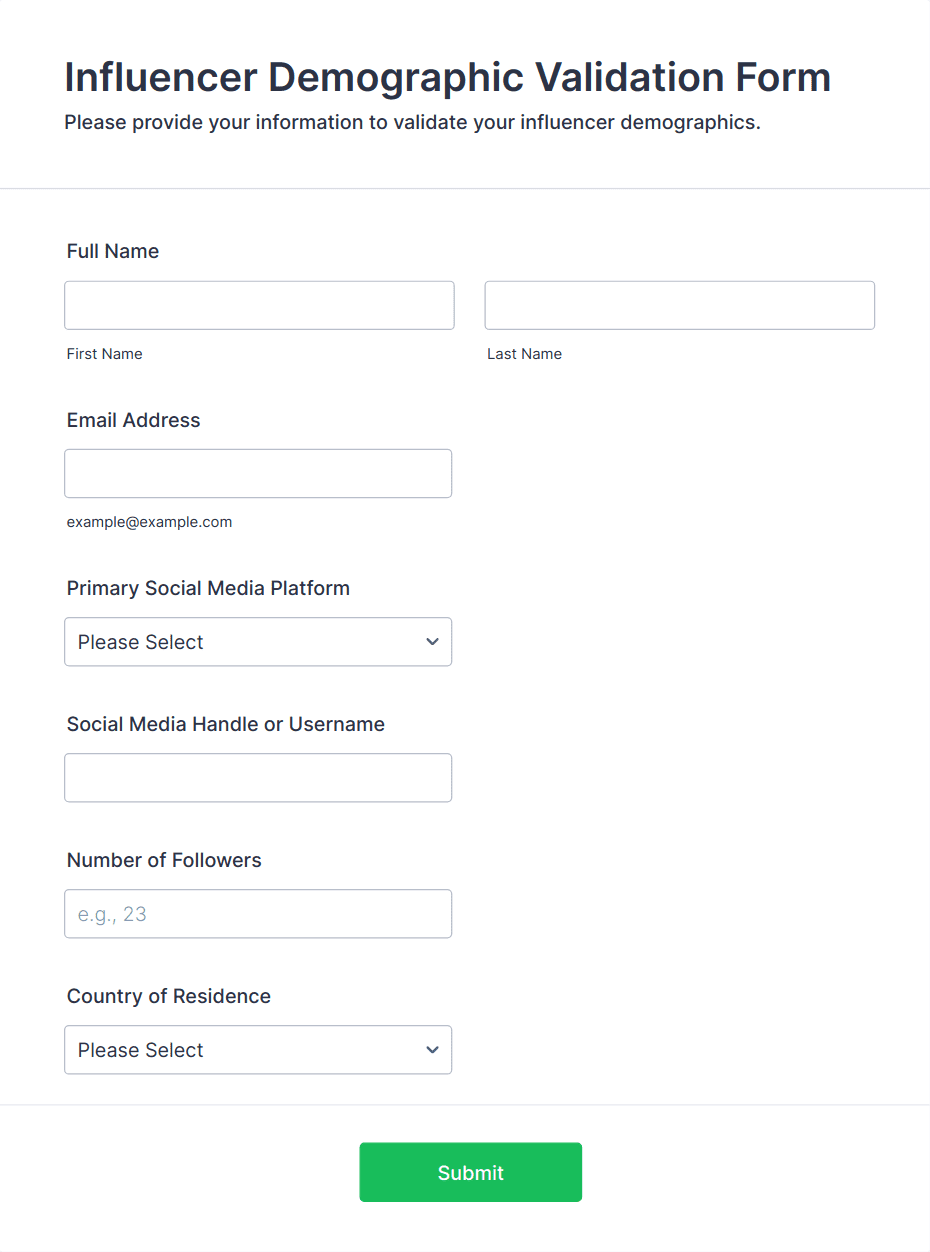Click the chevron arrow in the platform dropdown
The image size is (930, 1252).
pyautogui.click(x=432, y=642)
